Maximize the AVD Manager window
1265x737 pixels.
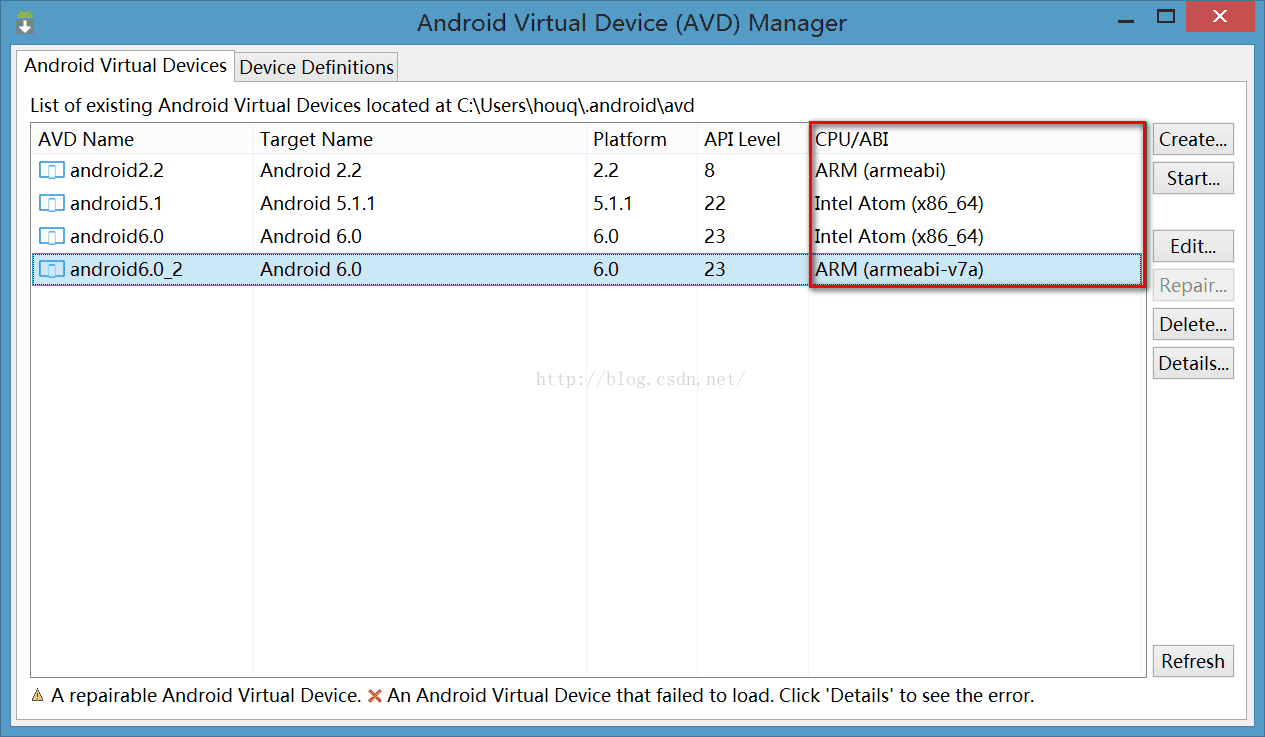coord(1166,17)
